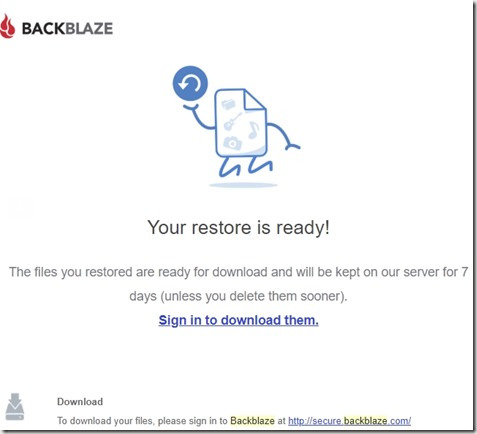Screen dimensions: 477x434
Task: Click the folder icon on the document character
Action: (x=229, y=104)
